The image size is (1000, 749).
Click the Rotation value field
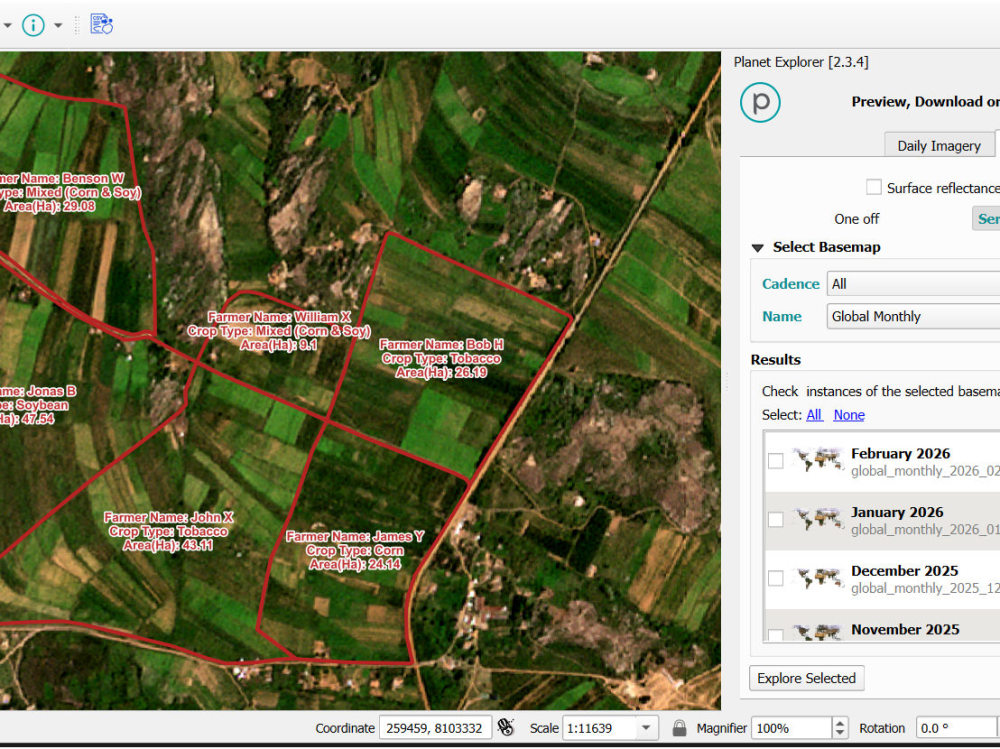[955, 728]
